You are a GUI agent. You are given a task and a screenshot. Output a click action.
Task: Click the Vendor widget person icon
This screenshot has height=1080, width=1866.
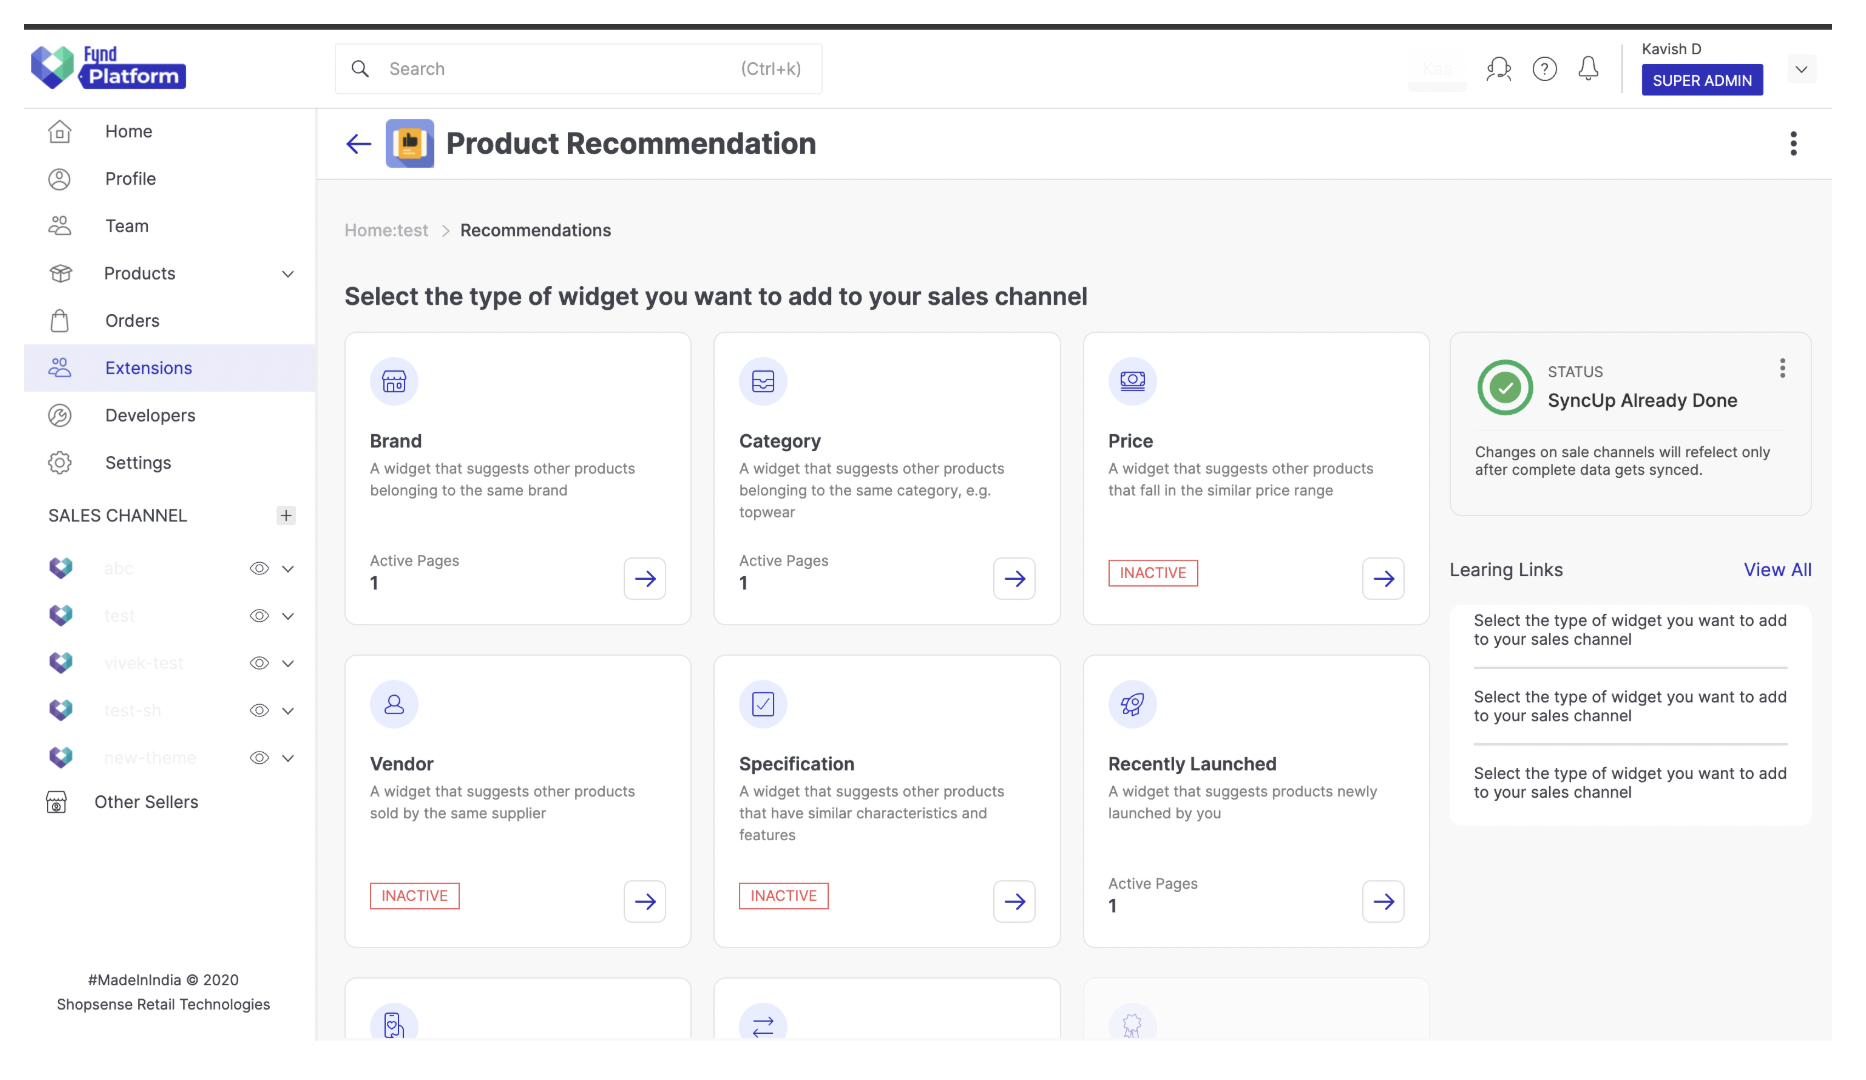click(394, 704)
